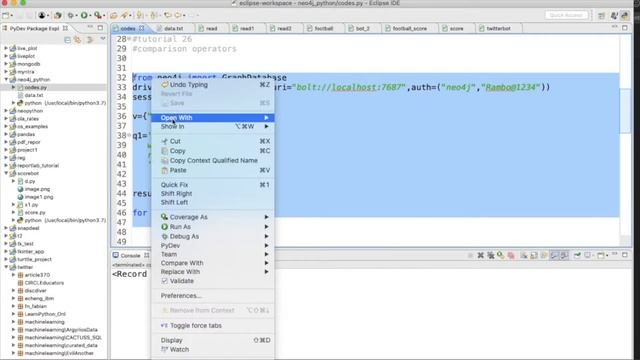Screen dimensions: 640x360
Task: Expand the Run As submenu
Action: 213,227
